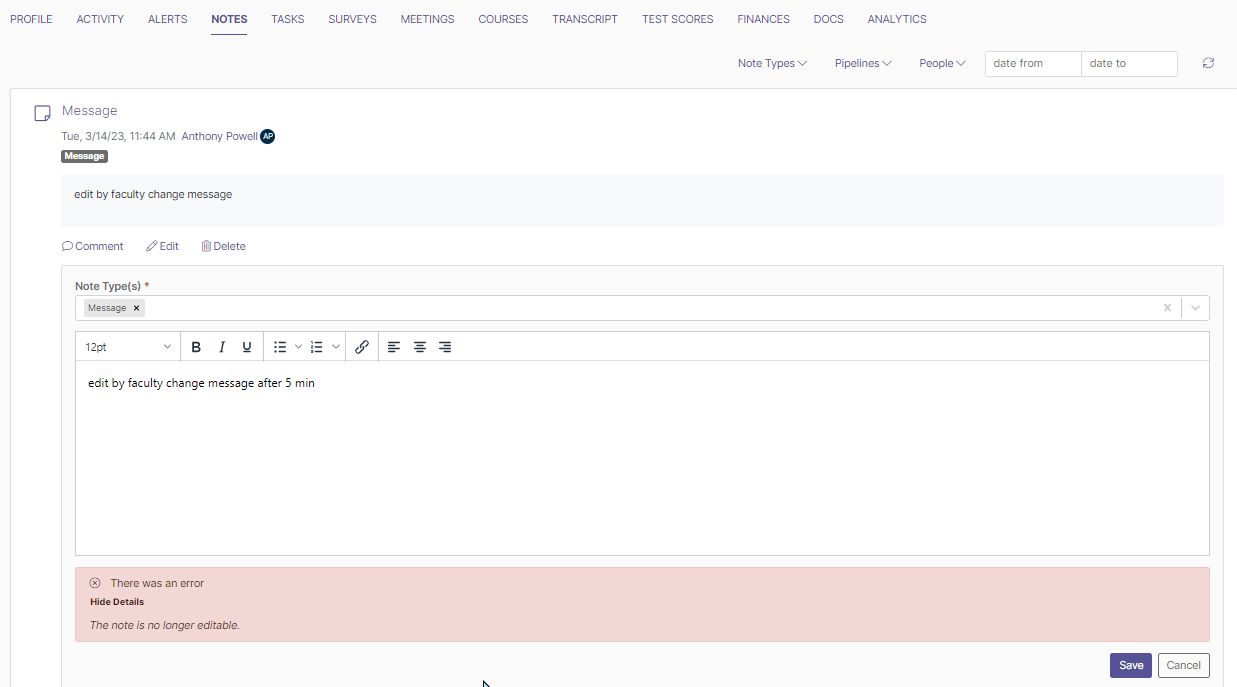Image resolution: width=1237 pixels, height=687 pixels.
Task: Go to Test Scores tab
Action: click(678, 19)
